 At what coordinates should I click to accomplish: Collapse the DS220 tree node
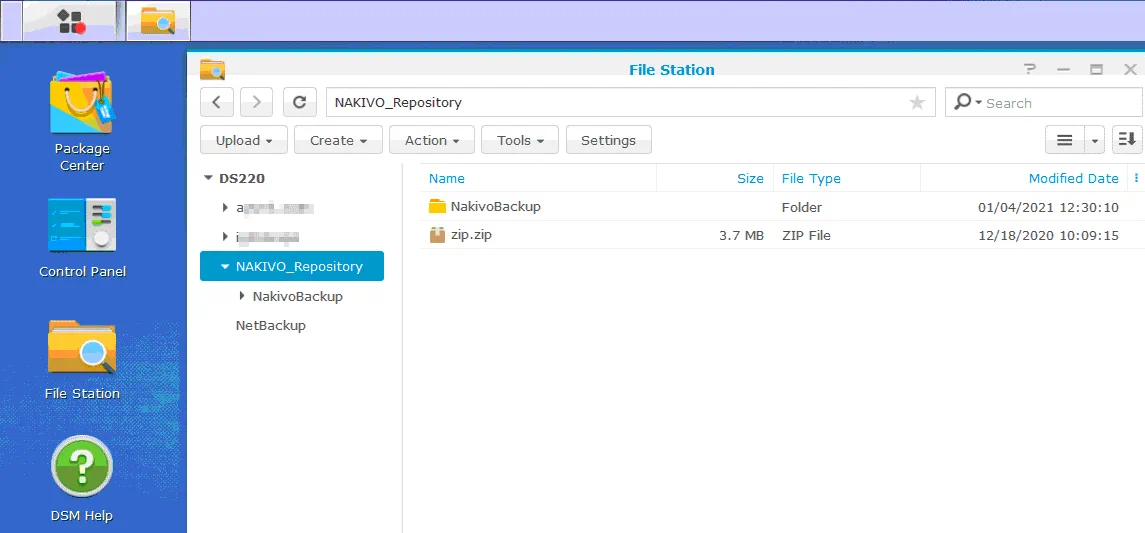click(x=208, y=179)
